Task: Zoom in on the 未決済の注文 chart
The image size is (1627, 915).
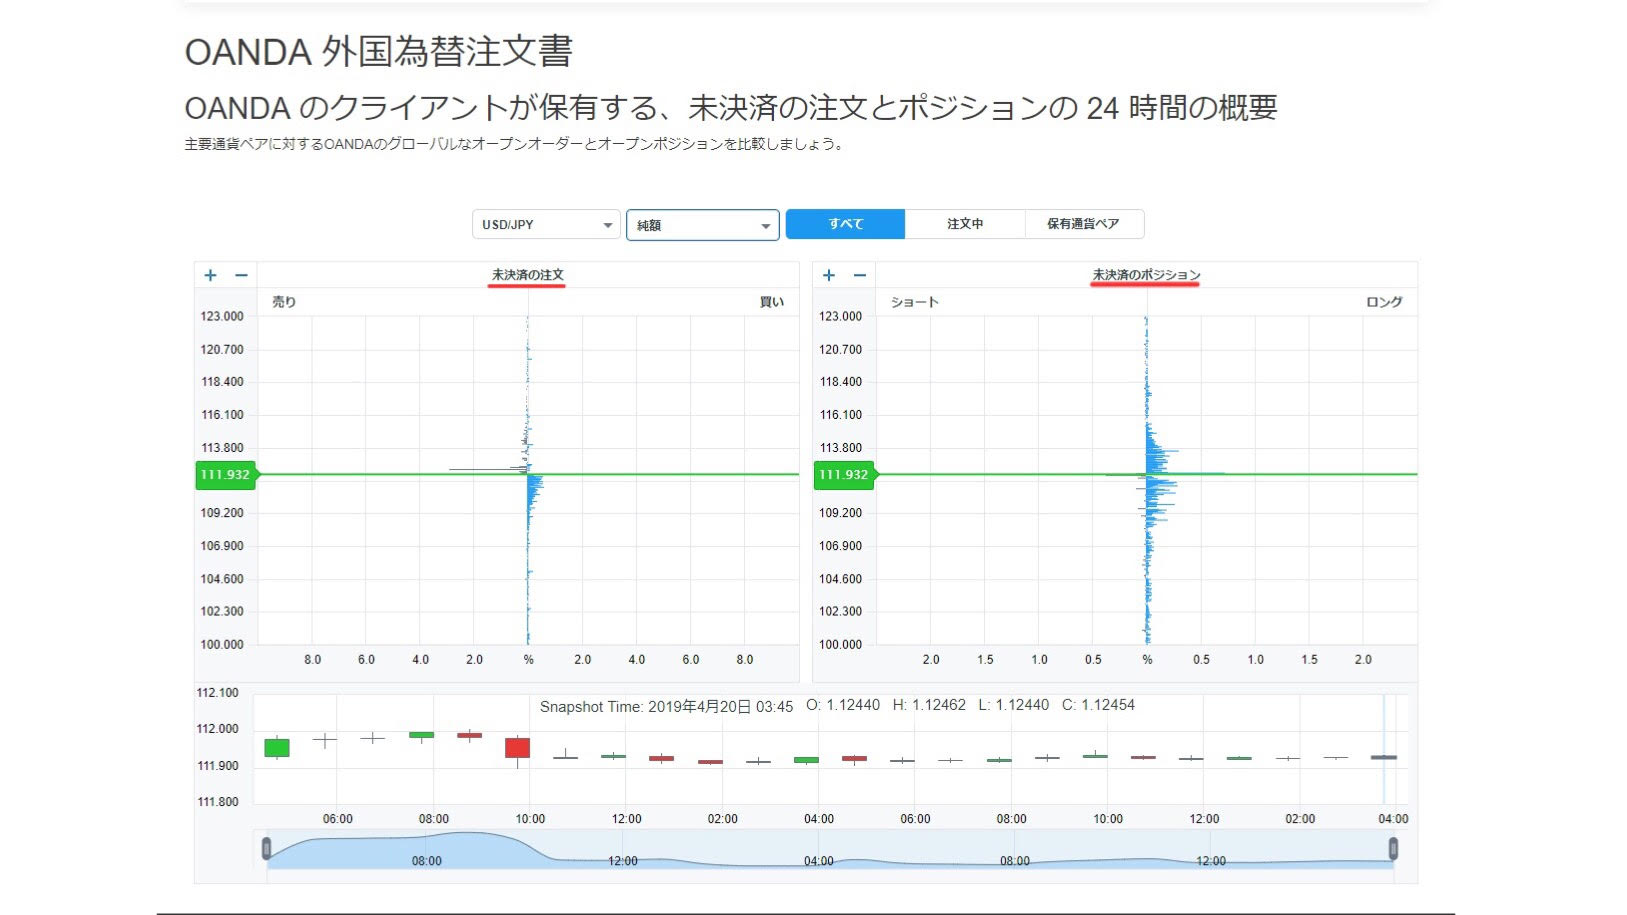Action: [210, 275]
